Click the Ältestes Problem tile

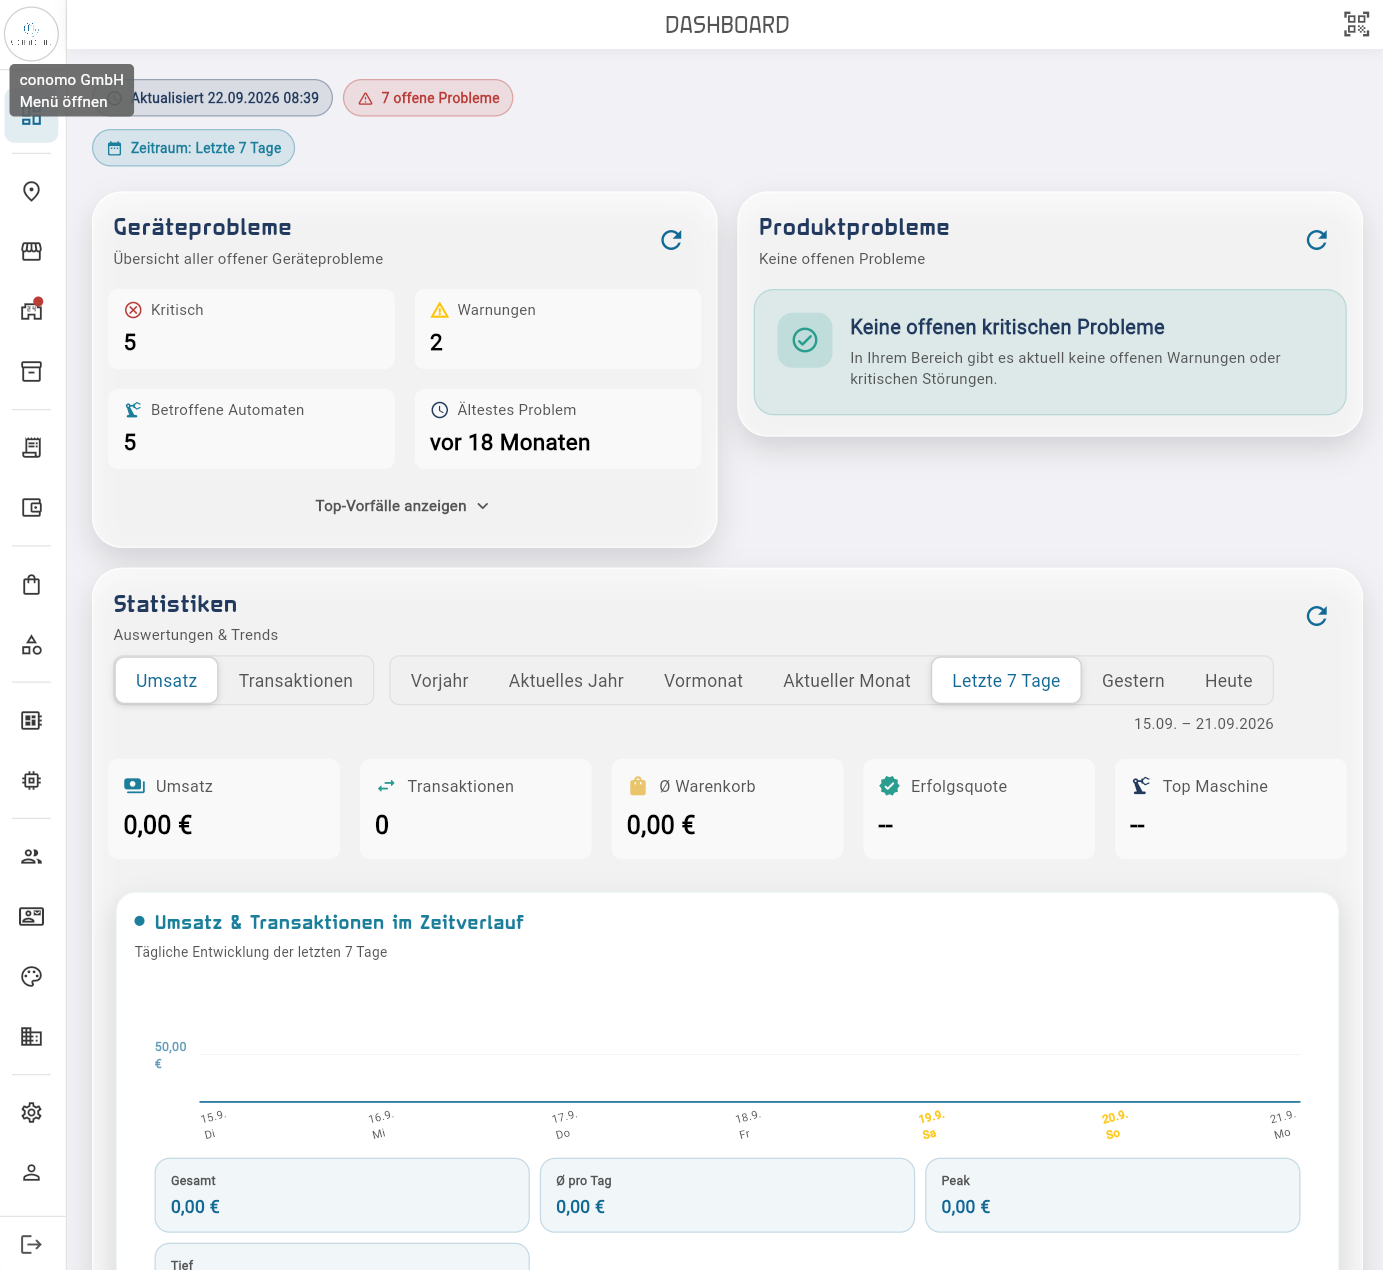click(x=558, y=429)
